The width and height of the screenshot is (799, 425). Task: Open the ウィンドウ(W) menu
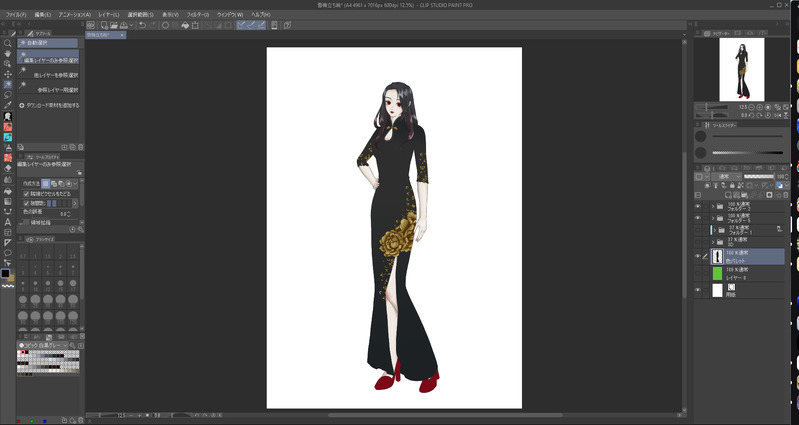[230, 15]
